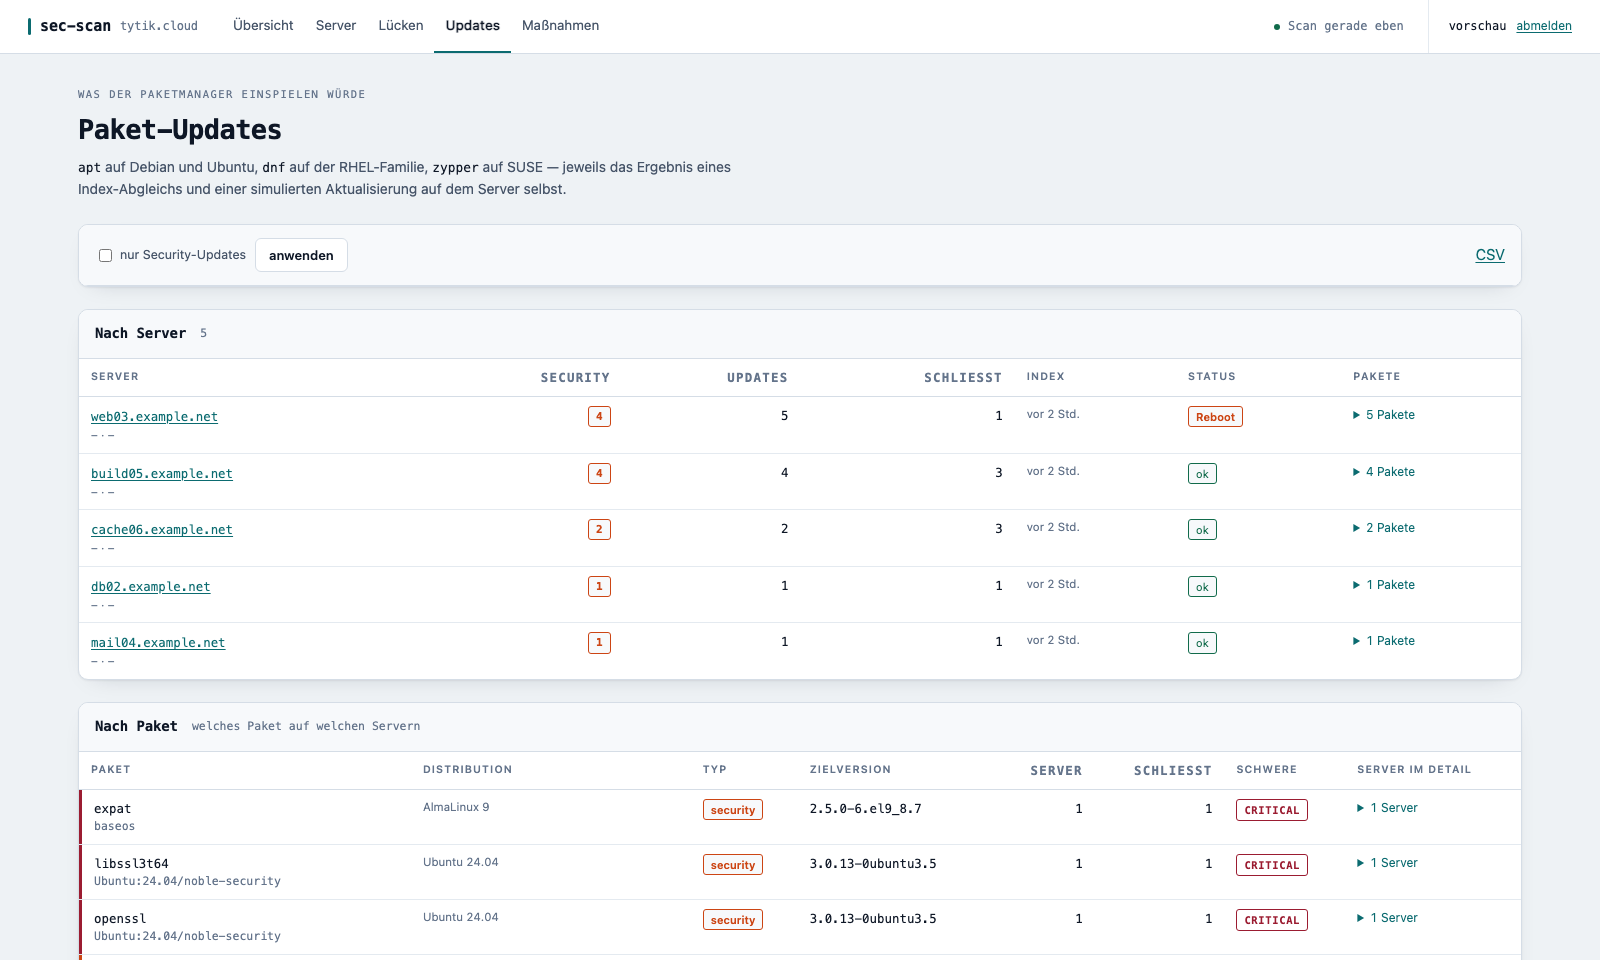Switch to the Server tab

click(336, 26)
